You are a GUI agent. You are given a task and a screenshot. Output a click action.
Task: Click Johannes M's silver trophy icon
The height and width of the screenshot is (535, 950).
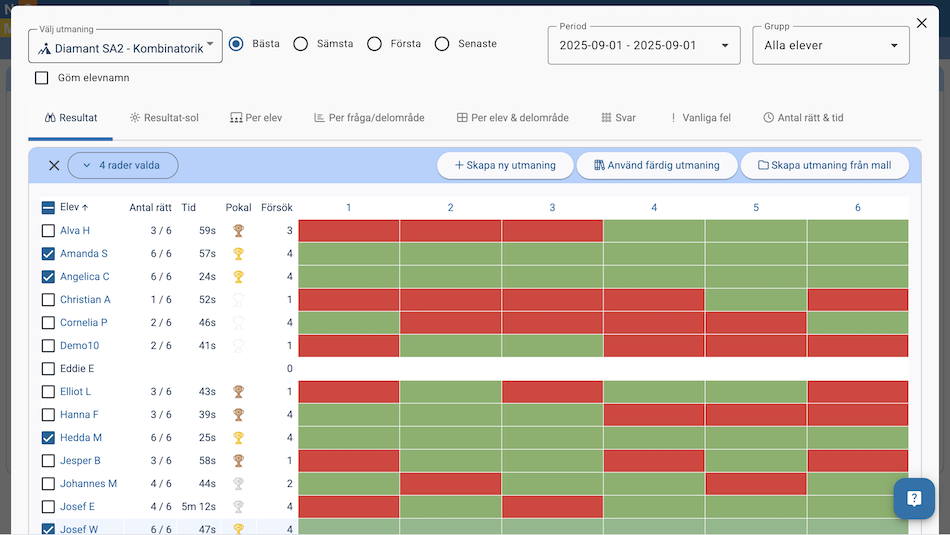pyautogui.click(x=238, y=484)
